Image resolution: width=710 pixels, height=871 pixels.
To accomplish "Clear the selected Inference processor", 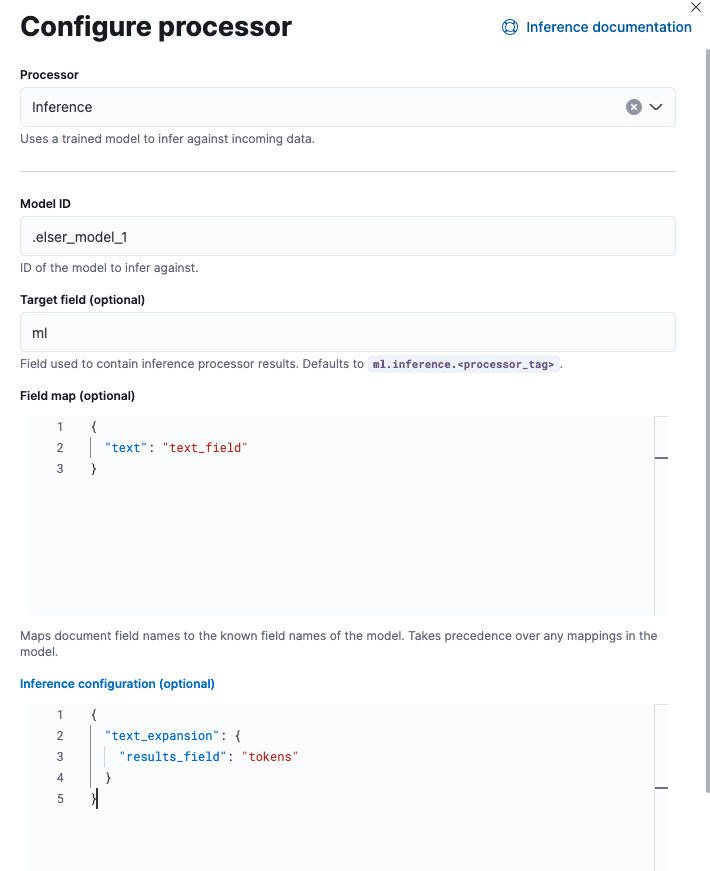I will click(x=633, y=106).
